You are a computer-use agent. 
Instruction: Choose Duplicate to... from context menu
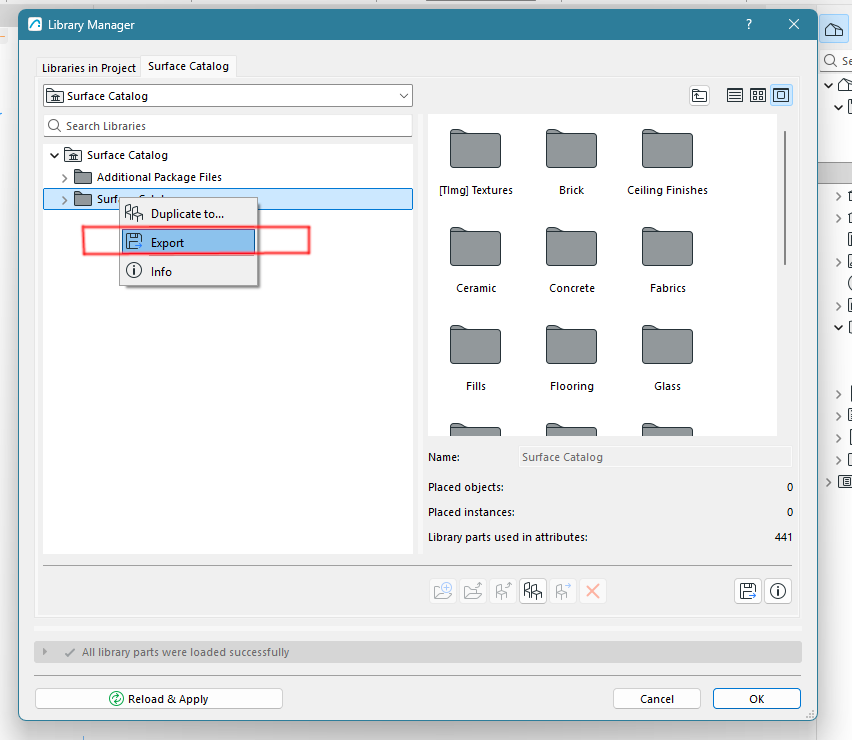coord(188,214)
